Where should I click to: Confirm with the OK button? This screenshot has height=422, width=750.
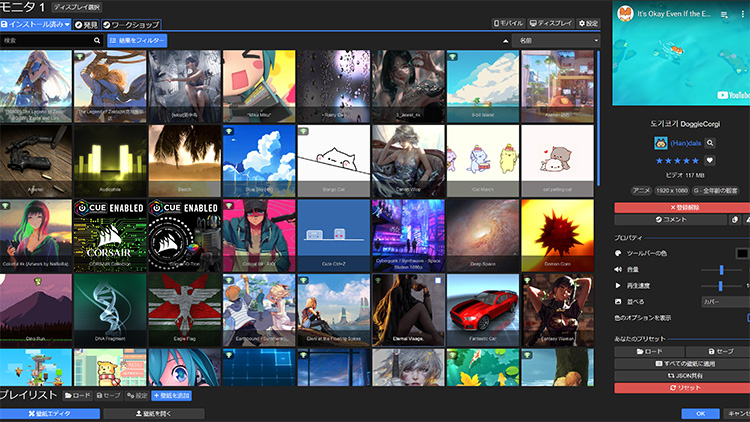(700, 413)
